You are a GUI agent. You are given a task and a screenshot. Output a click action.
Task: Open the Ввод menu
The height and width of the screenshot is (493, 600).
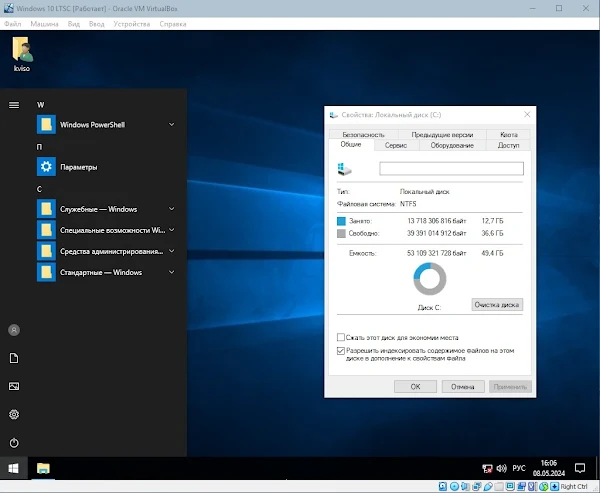(x=96, y=24)
